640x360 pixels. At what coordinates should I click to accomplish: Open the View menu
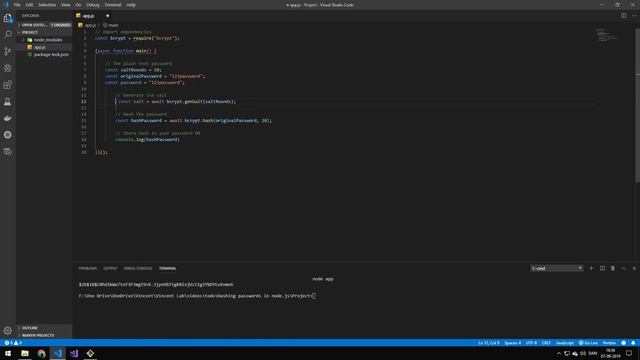65,5
